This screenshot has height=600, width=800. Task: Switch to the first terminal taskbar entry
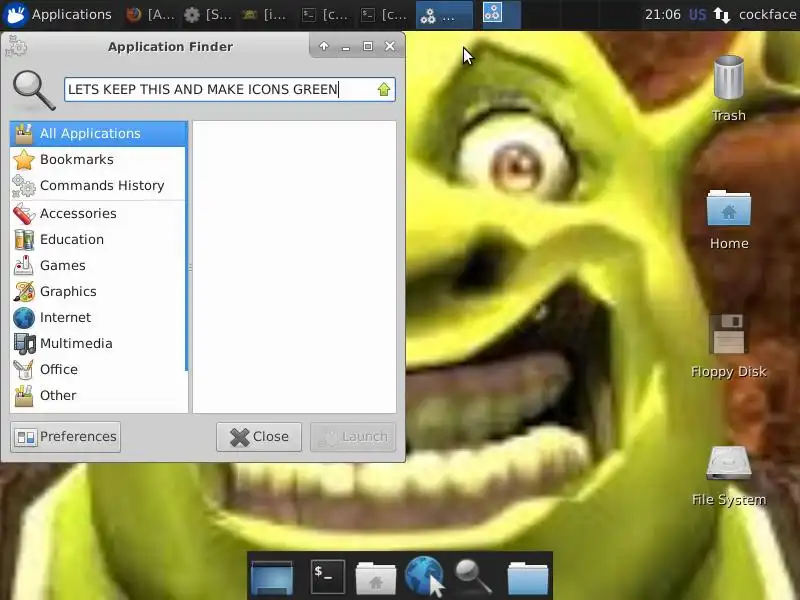click(x=324, y=14)
